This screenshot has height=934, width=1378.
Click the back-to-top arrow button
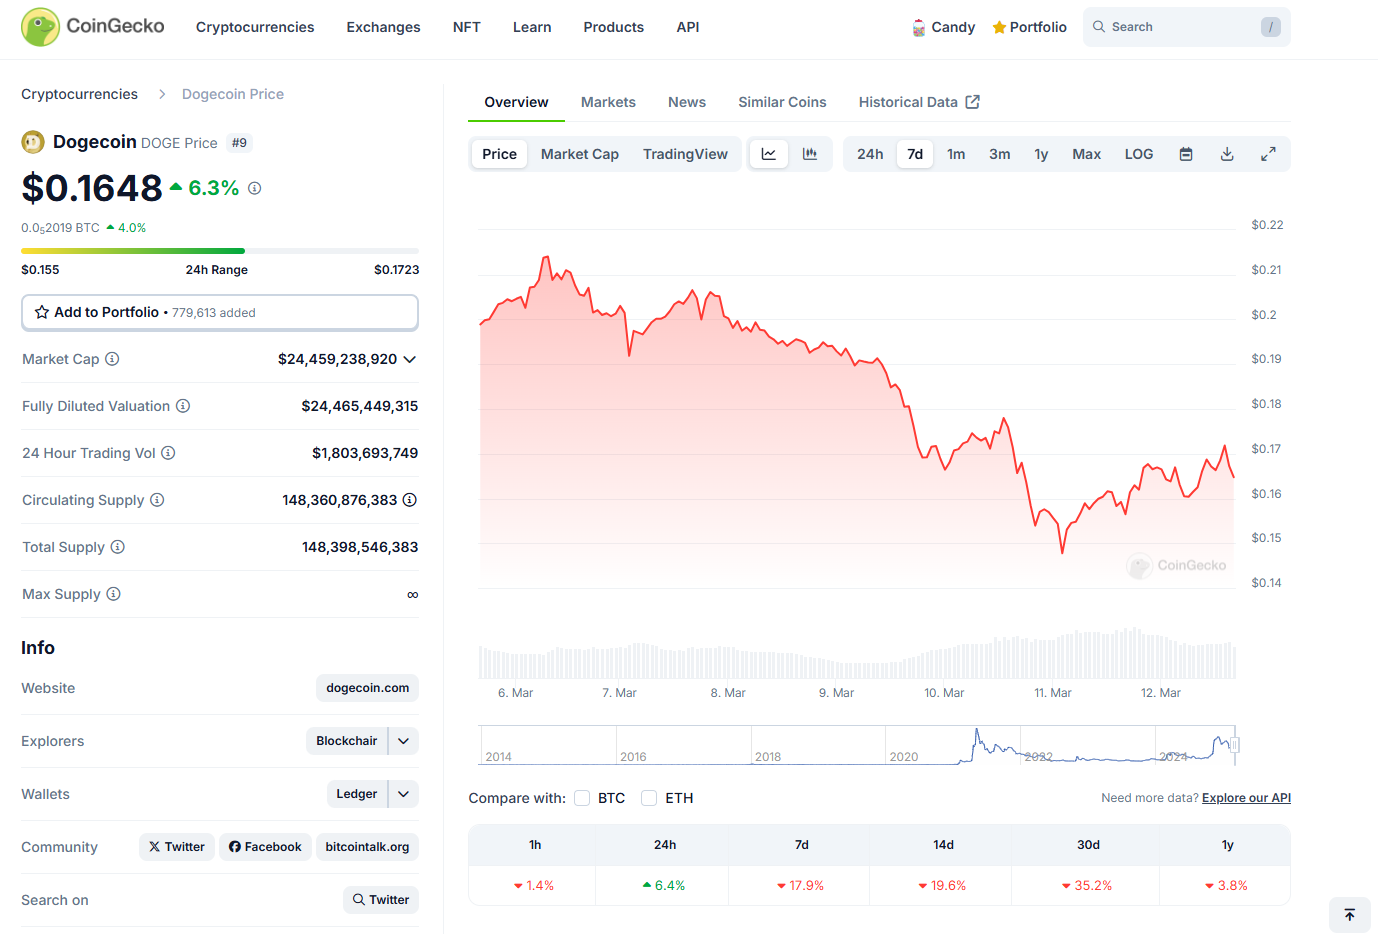coord(1350,915)
